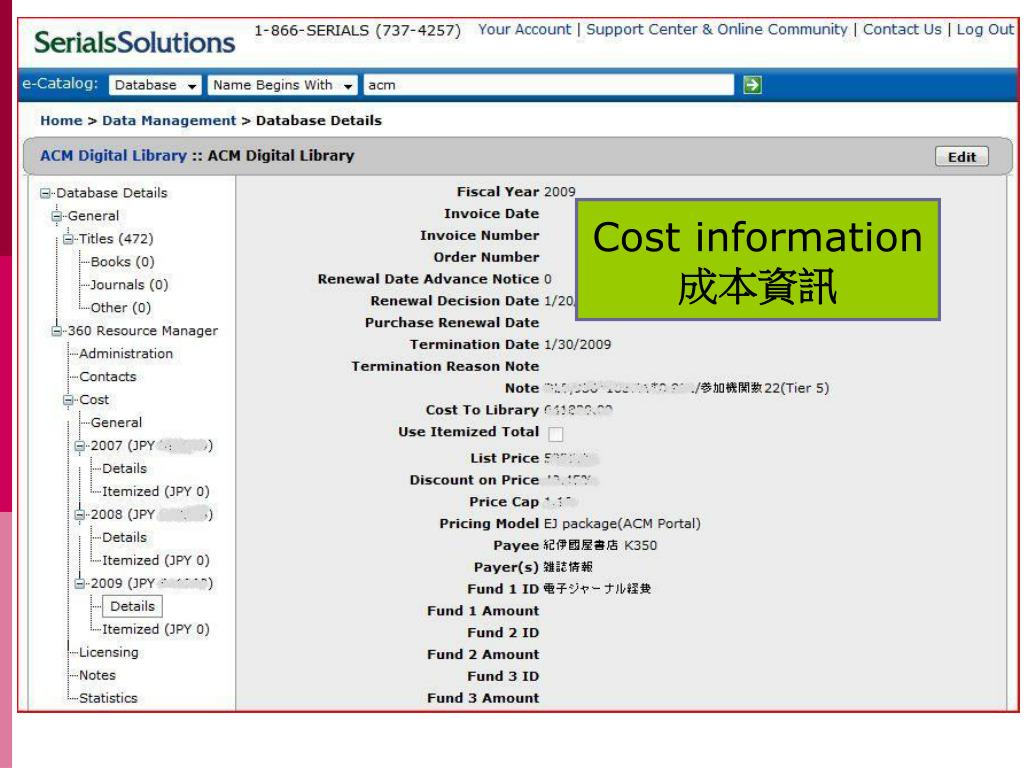This screenshot has height=768, width=1024.
Task: Open Itemized (JPY 0) under 2007
Action: (155, 491)
